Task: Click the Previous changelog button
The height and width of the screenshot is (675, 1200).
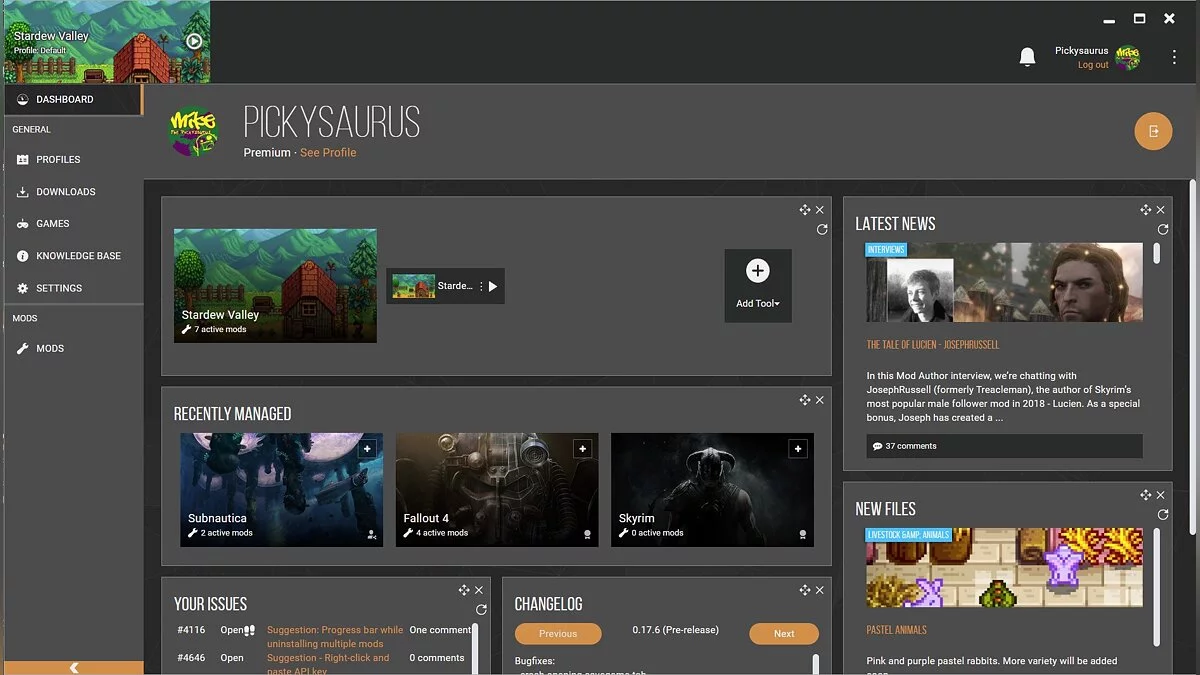Action: click(x=558, y=633)
